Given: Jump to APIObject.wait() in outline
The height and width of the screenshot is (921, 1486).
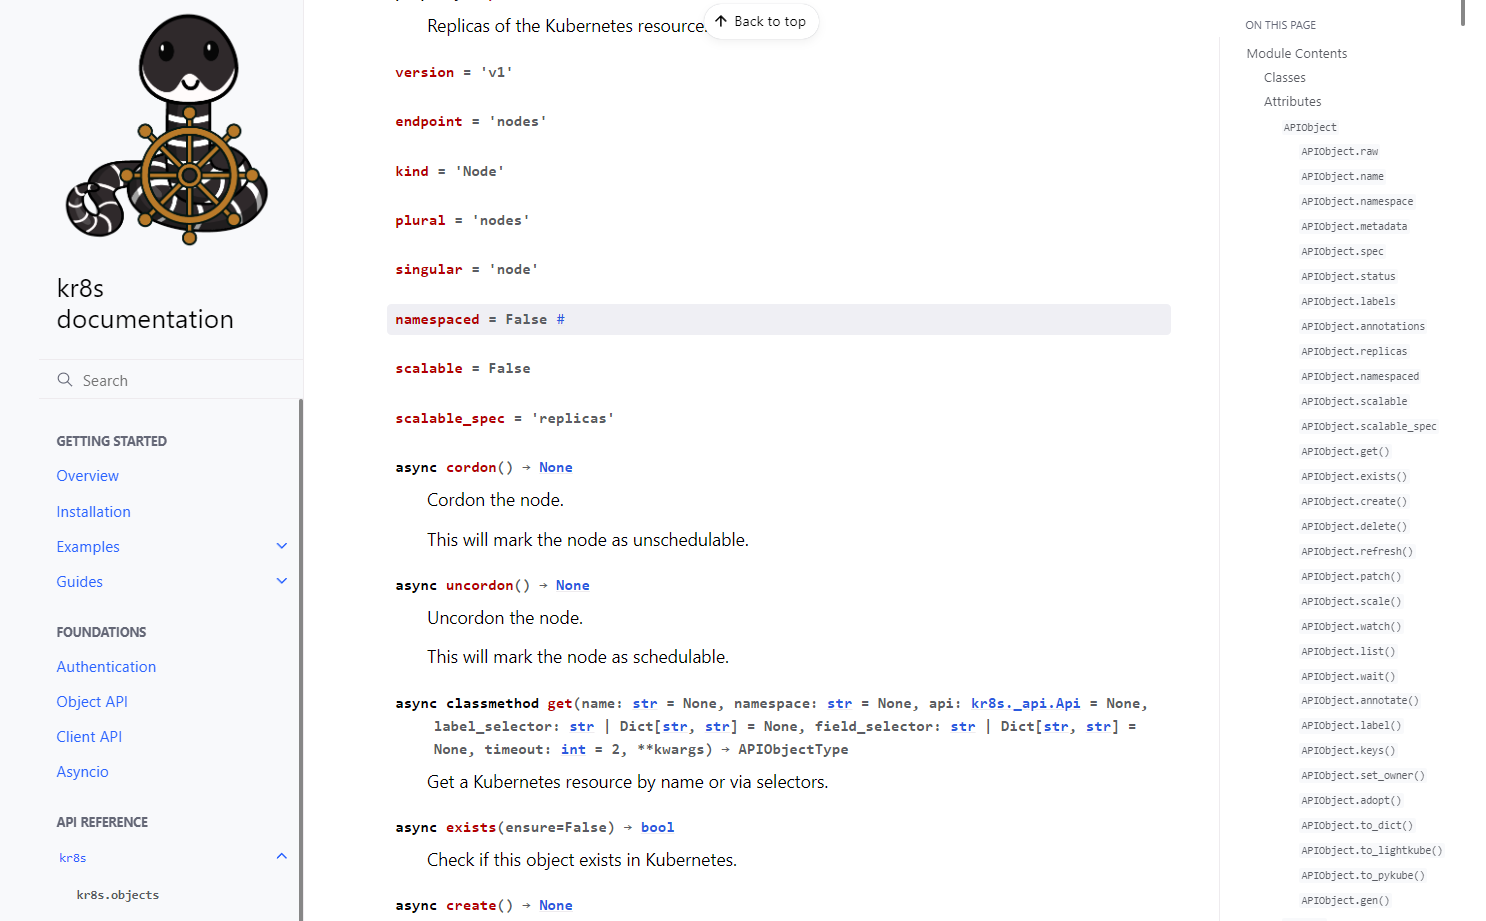Looking at the screenshot, I should point(1348,677).
